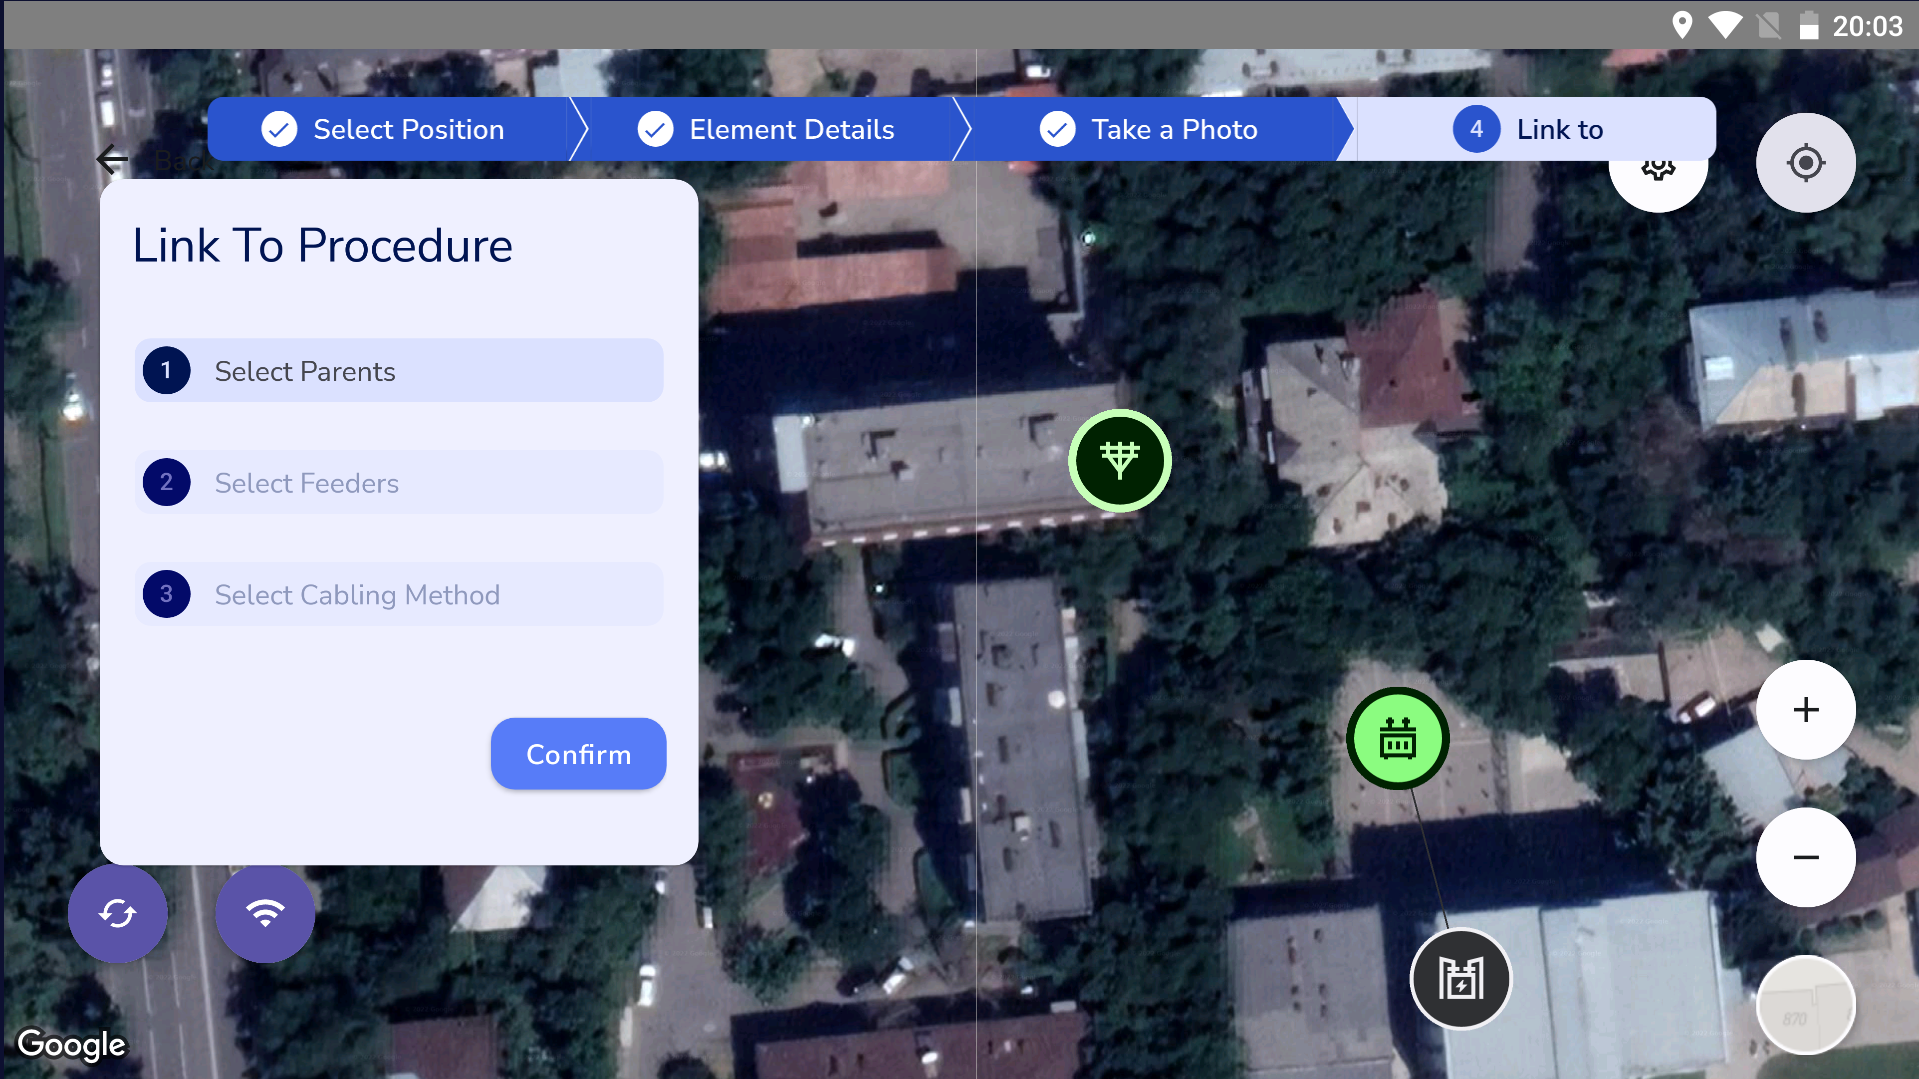Screen dimensions: 1919x1079
Task: Go to the Select Position step
Action: pos(386,130)
